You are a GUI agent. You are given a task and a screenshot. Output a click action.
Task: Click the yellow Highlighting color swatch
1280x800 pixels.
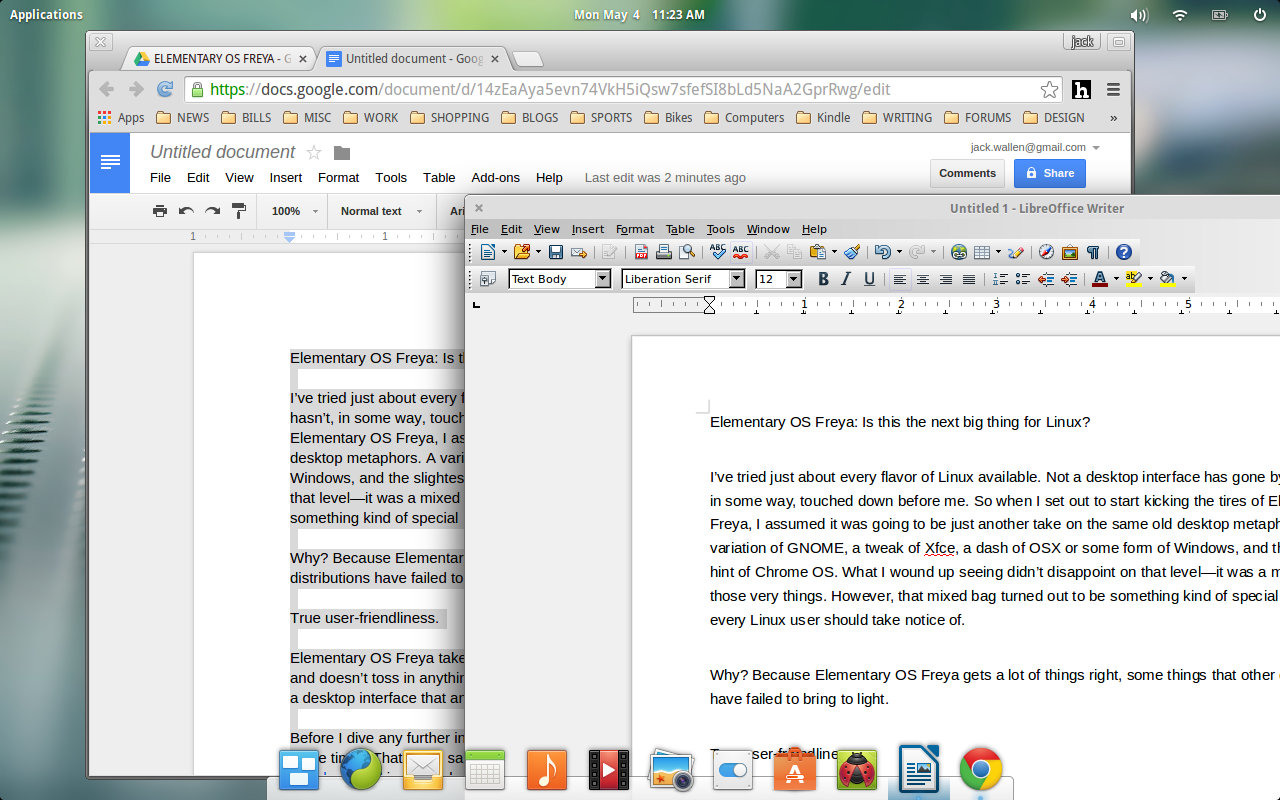coord(1133,279)
